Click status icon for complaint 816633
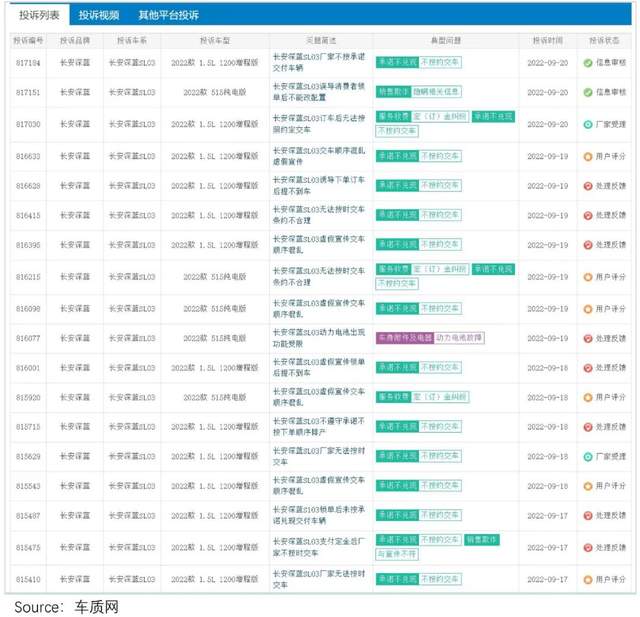This screenshot has height=617, width=640. click(x=588, y=157)
